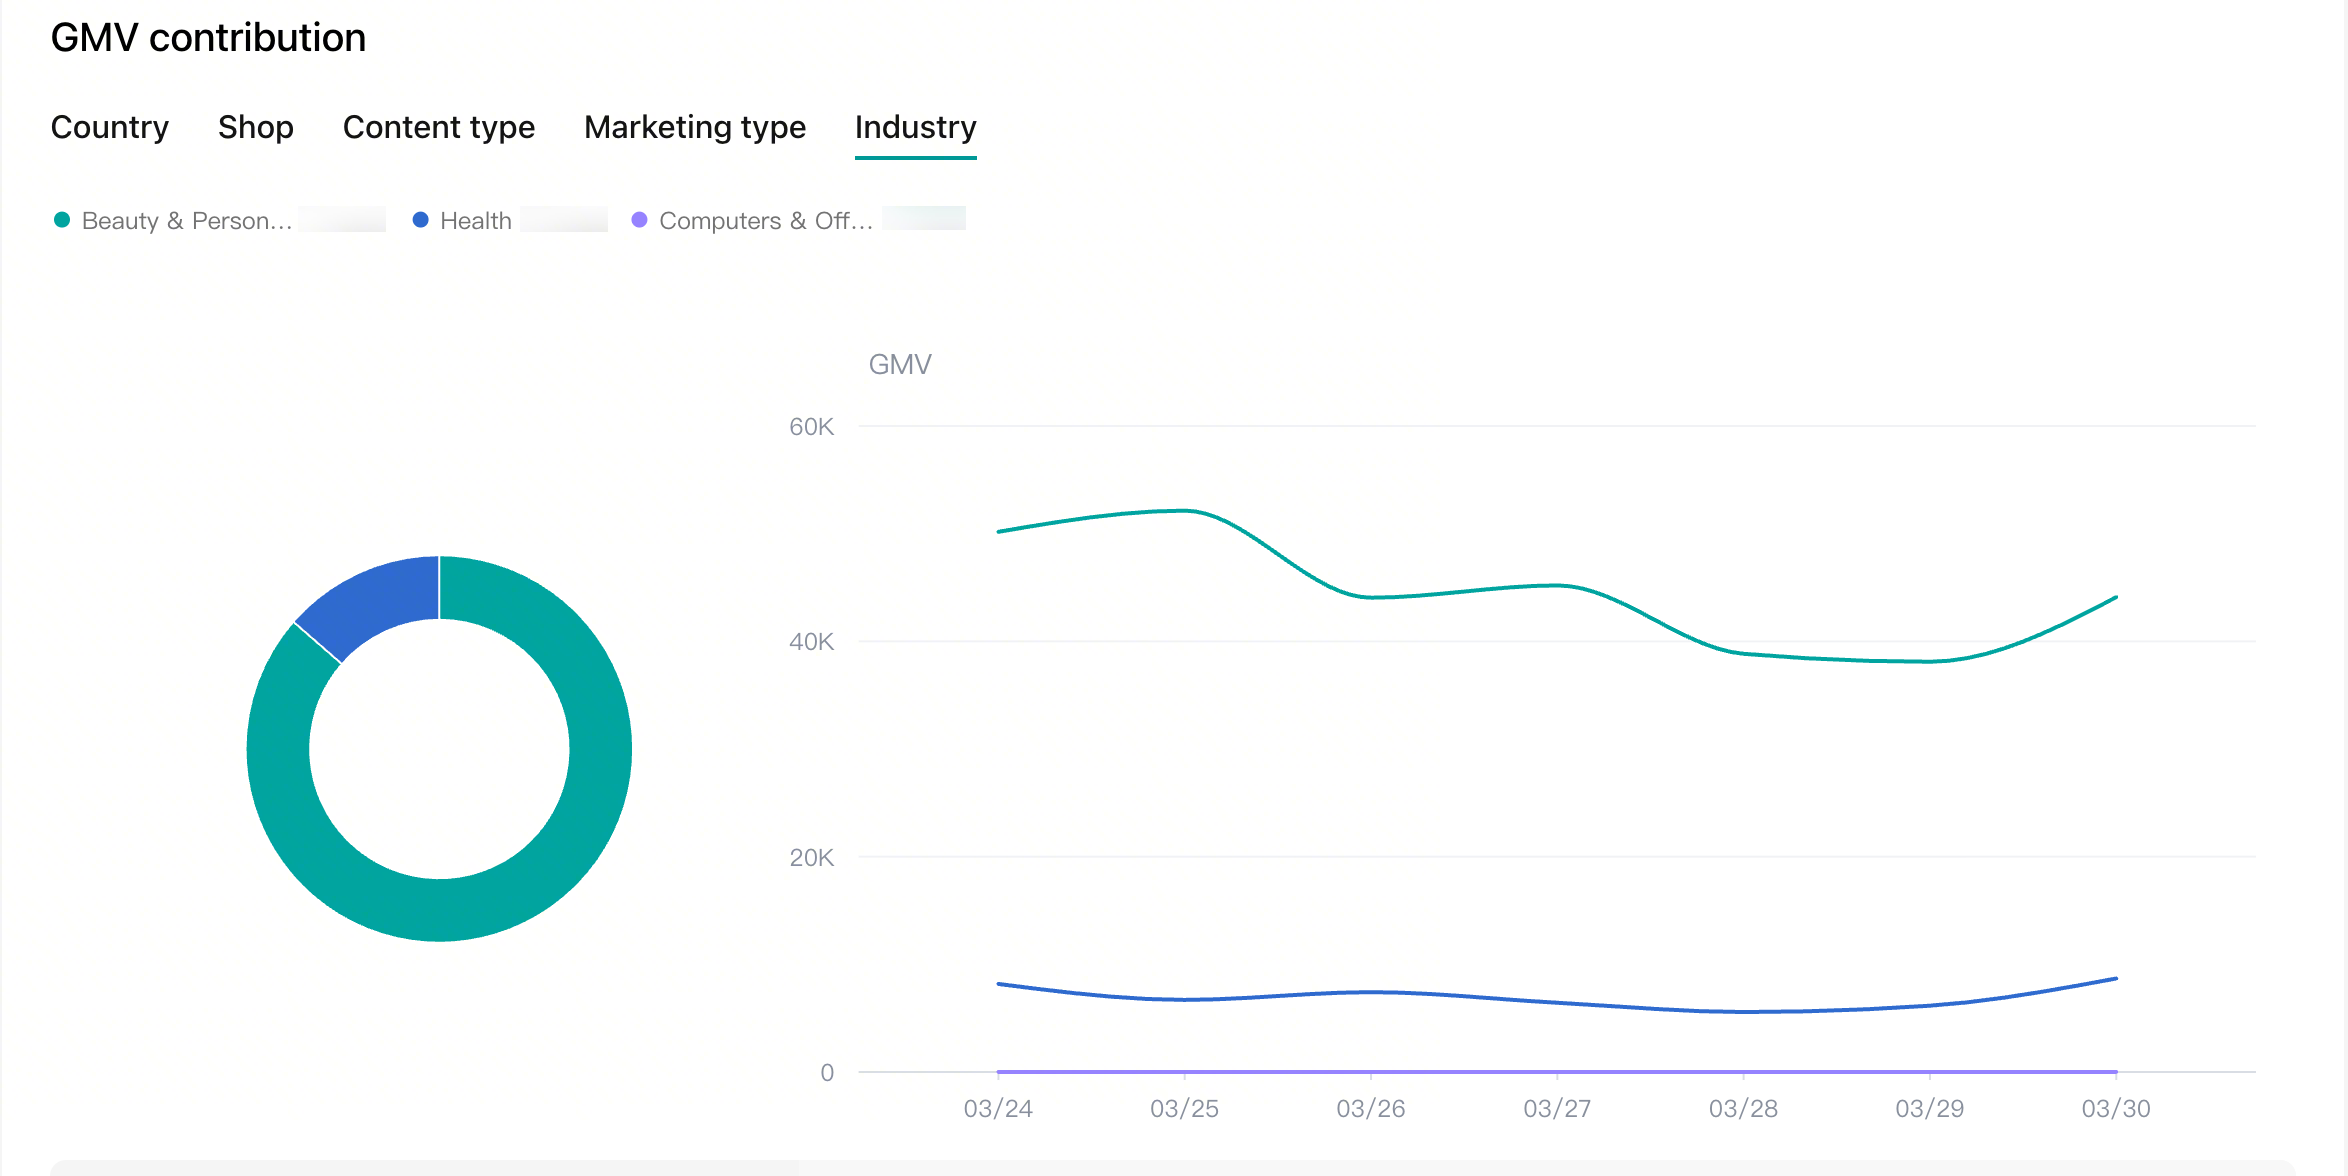Click the 03/29 date label
Screen dimensions: 2348x1176
(x=1930, y=1108)
